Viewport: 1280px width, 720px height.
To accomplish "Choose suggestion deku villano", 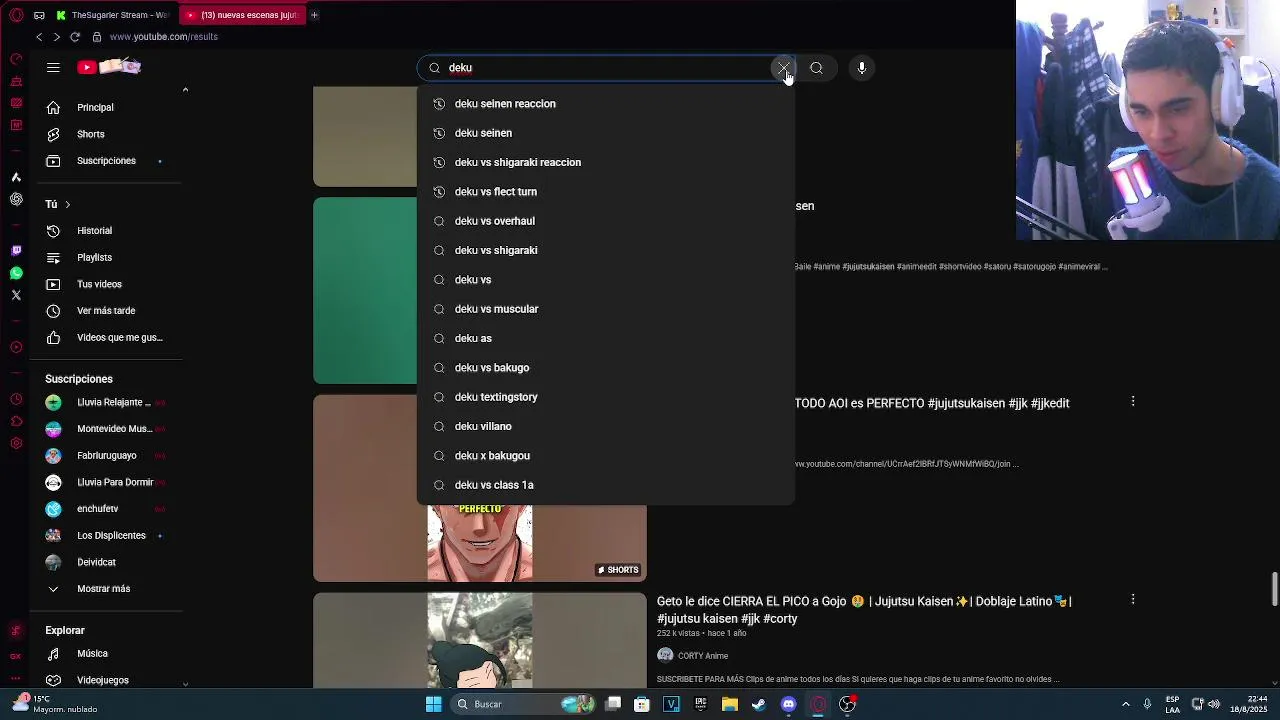I will click(x=606, y=426).
